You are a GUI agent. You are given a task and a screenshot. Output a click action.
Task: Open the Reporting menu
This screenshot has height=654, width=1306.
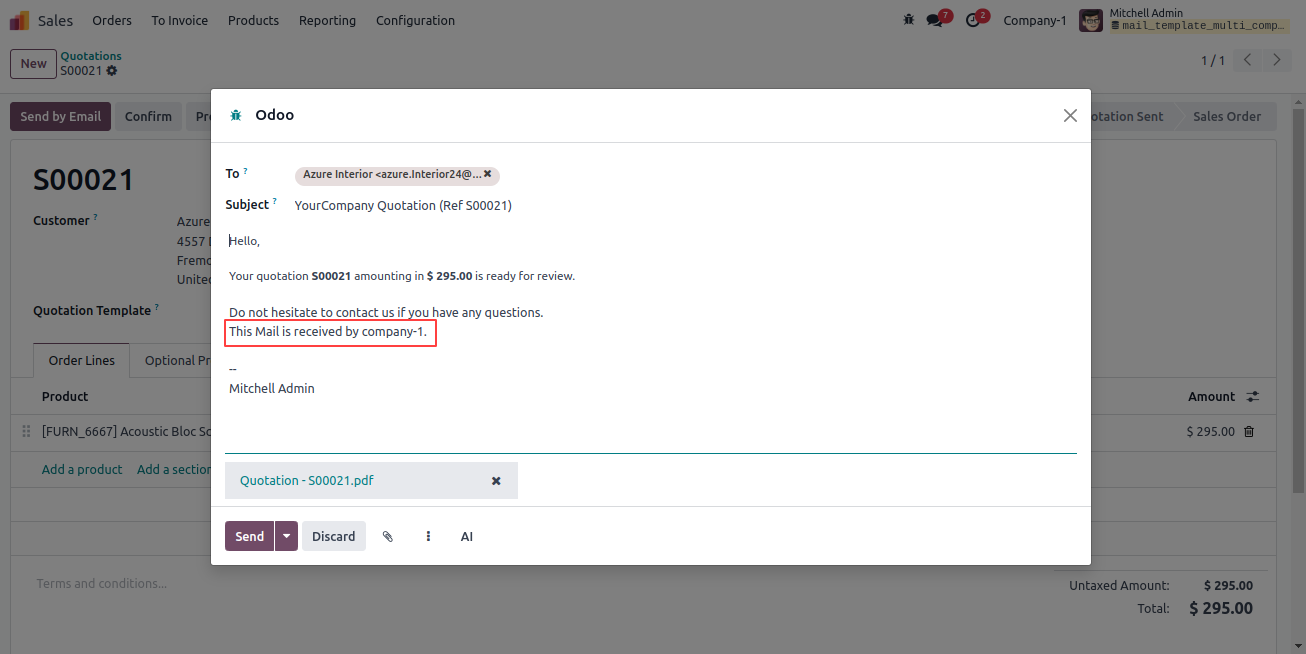click(327, 20)
